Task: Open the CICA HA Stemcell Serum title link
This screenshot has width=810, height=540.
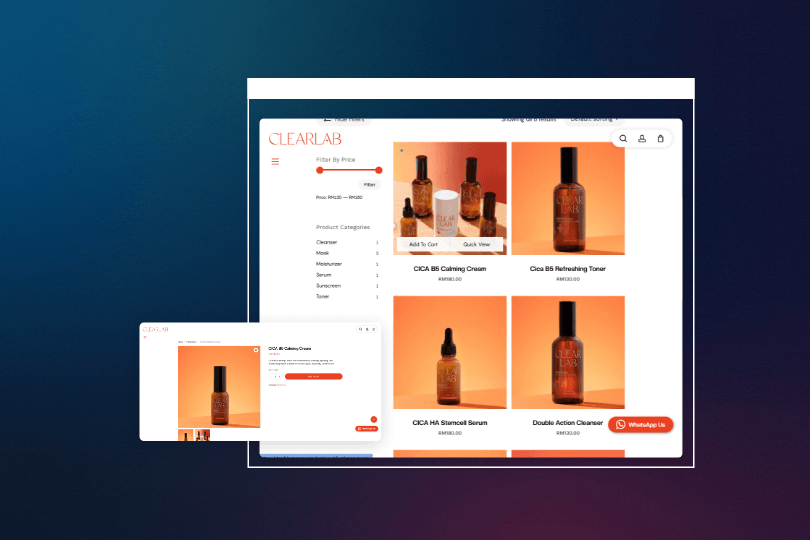Action: click(x=450, y=423)
